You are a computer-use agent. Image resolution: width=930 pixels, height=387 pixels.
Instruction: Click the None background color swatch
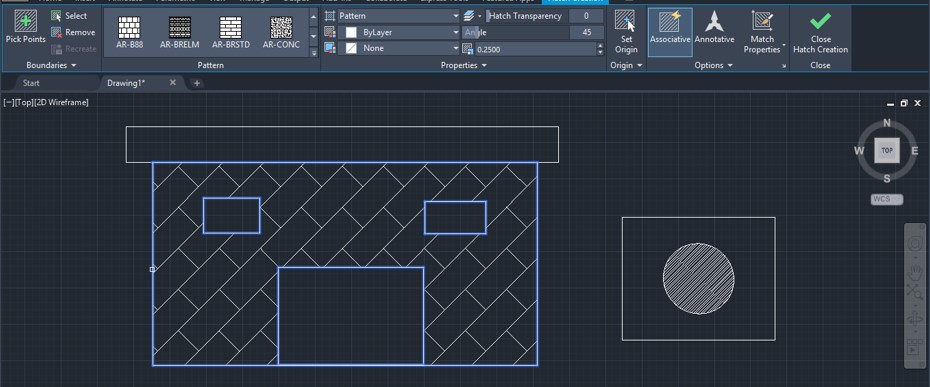[351, 49]
